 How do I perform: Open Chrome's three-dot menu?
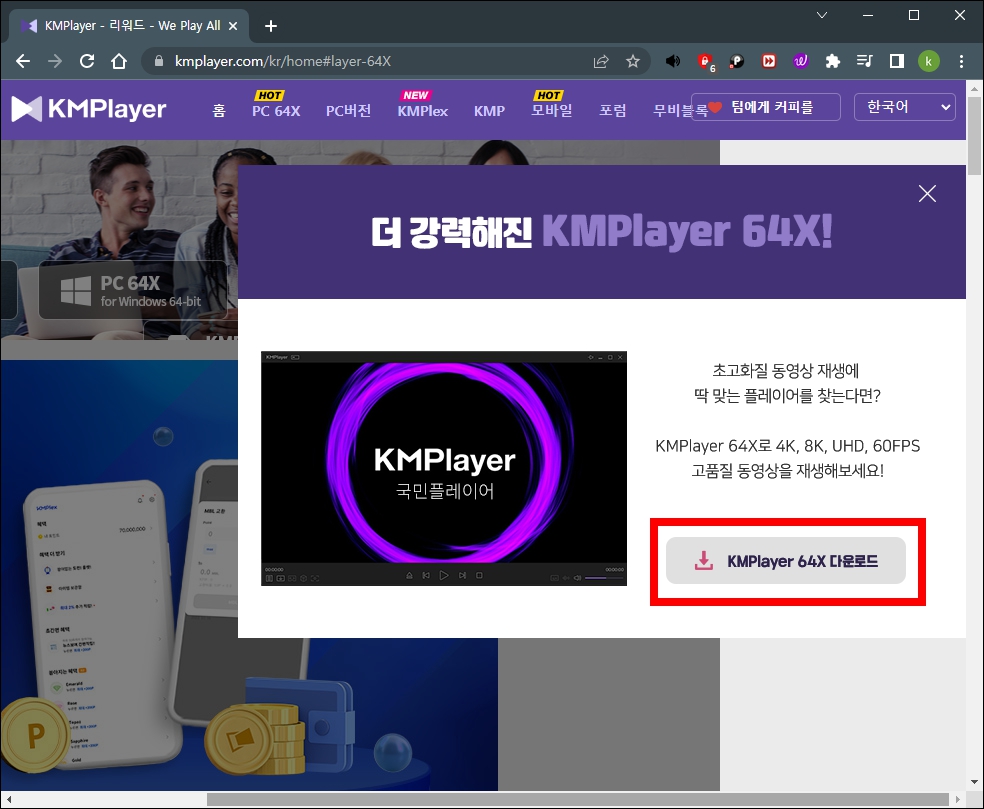coord(960,61)
